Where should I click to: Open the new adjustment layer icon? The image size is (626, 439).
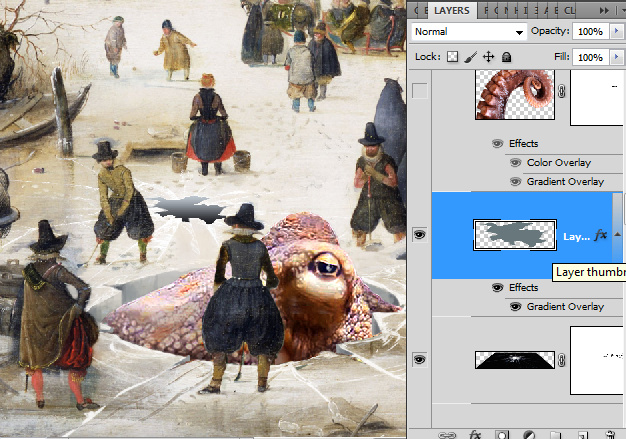(x=529, y=435)
